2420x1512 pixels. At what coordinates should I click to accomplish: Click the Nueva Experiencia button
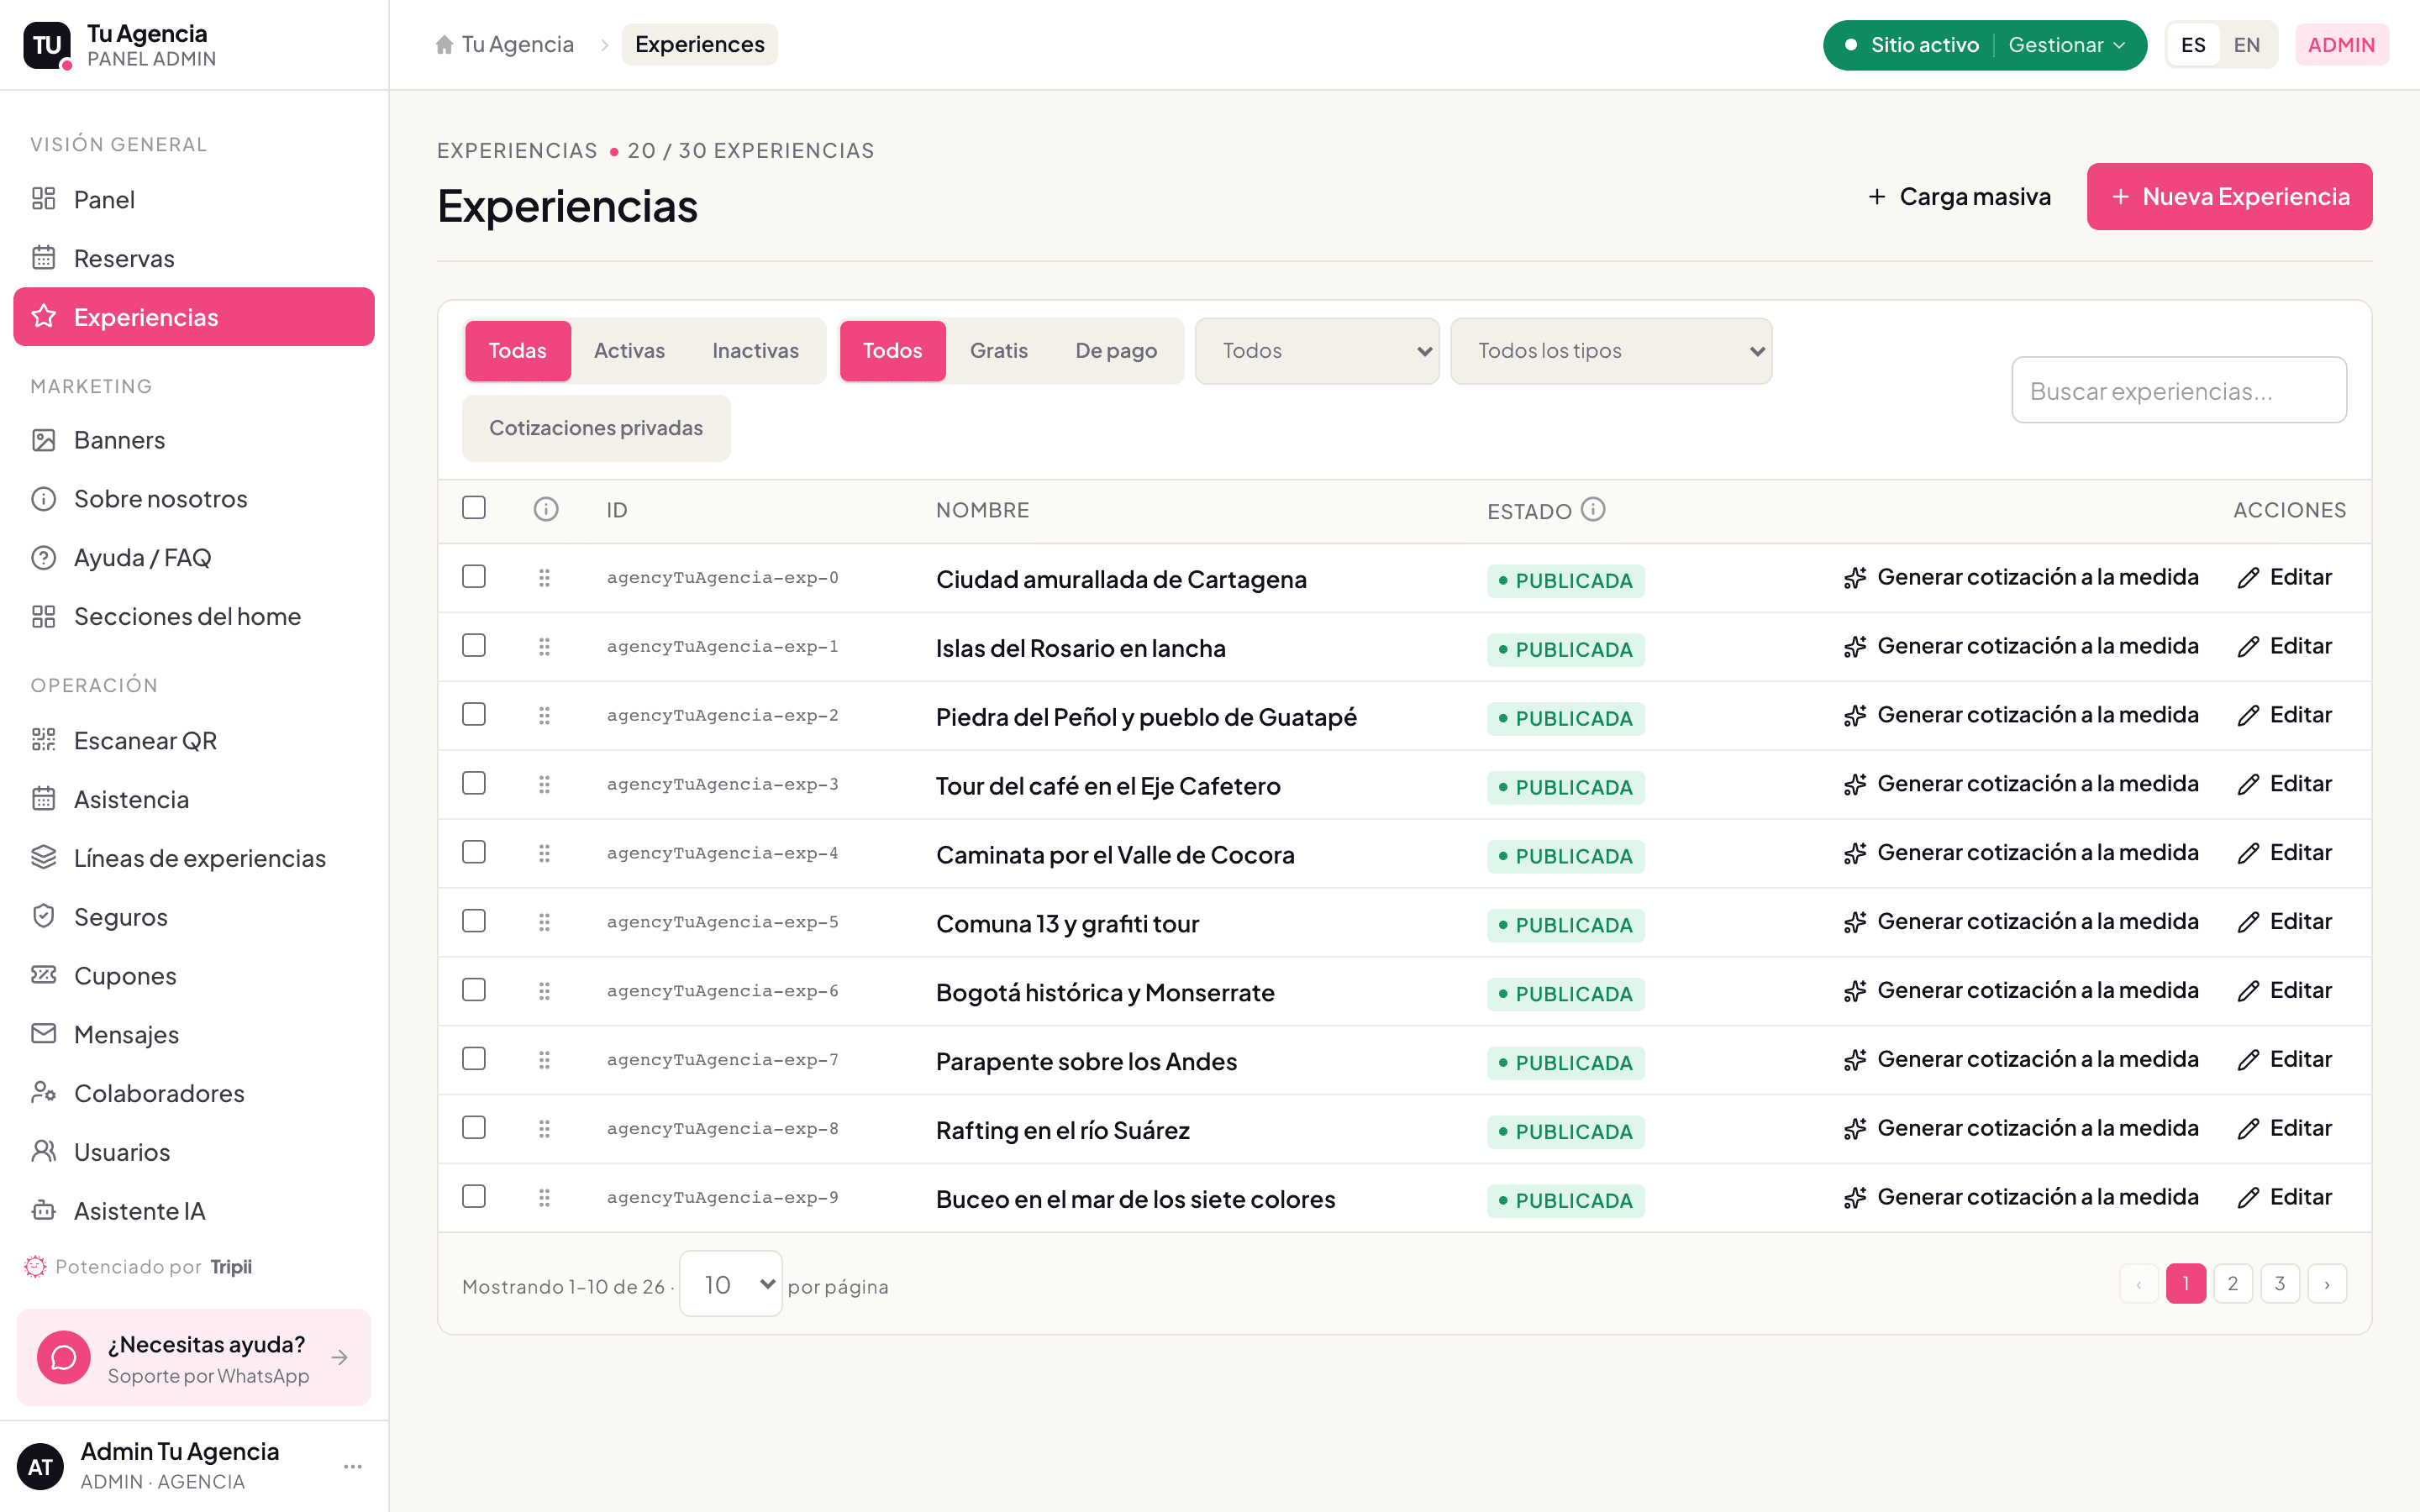2229,197
